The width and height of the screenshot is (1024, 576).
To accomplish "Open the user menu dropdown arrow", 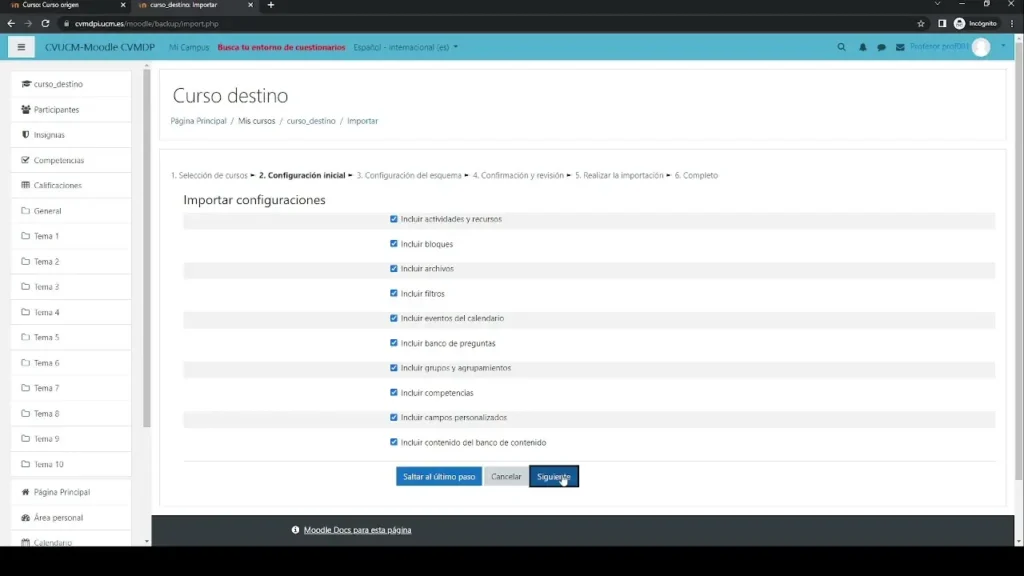I will [1003, 47].
